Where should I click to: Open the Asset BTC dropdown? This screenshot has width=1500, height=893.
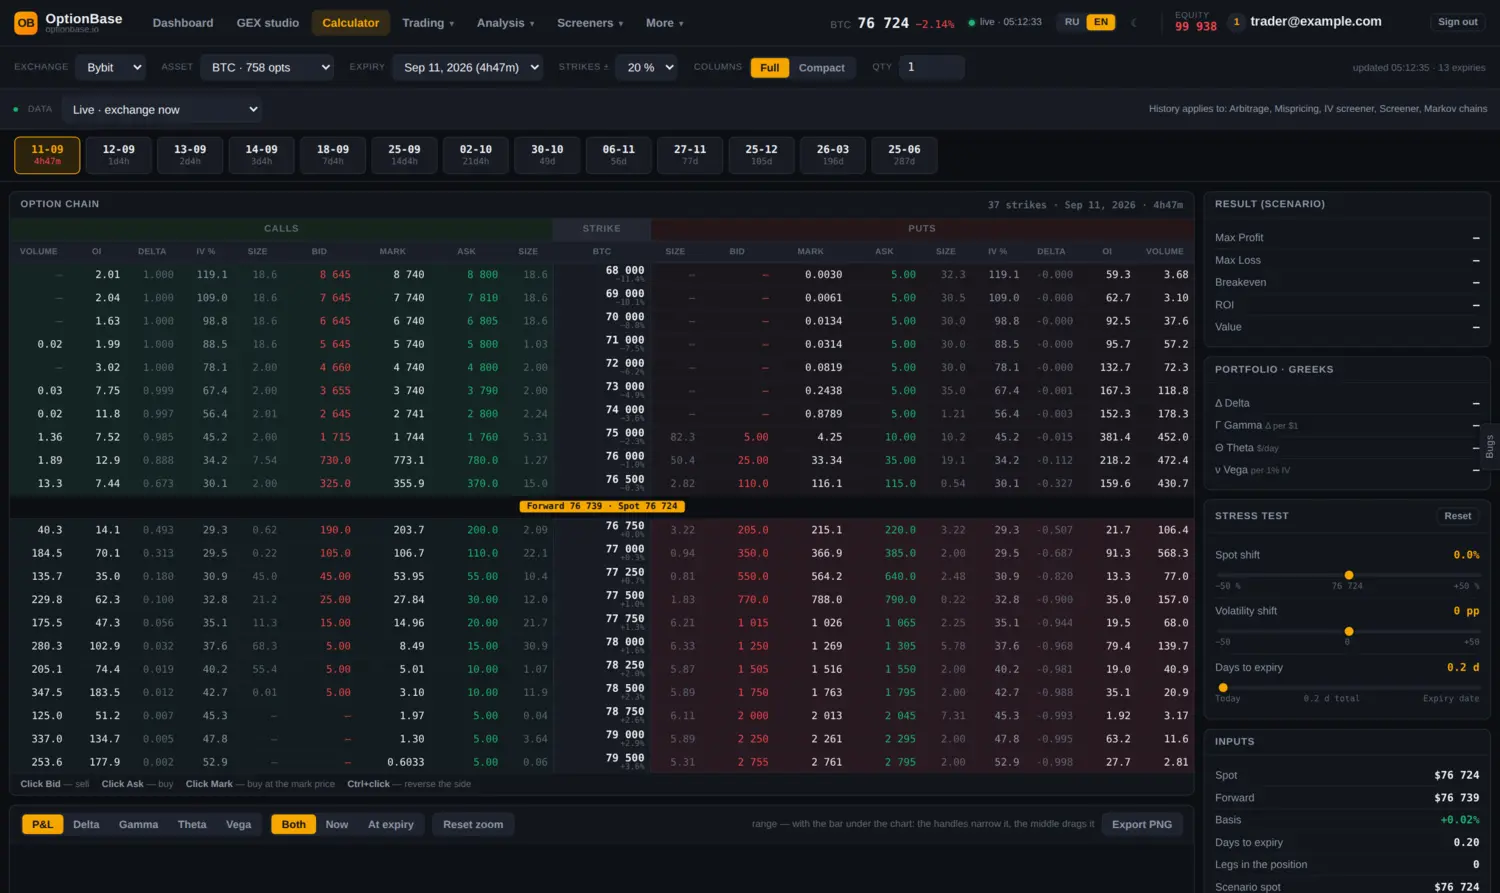coord(267,68)
